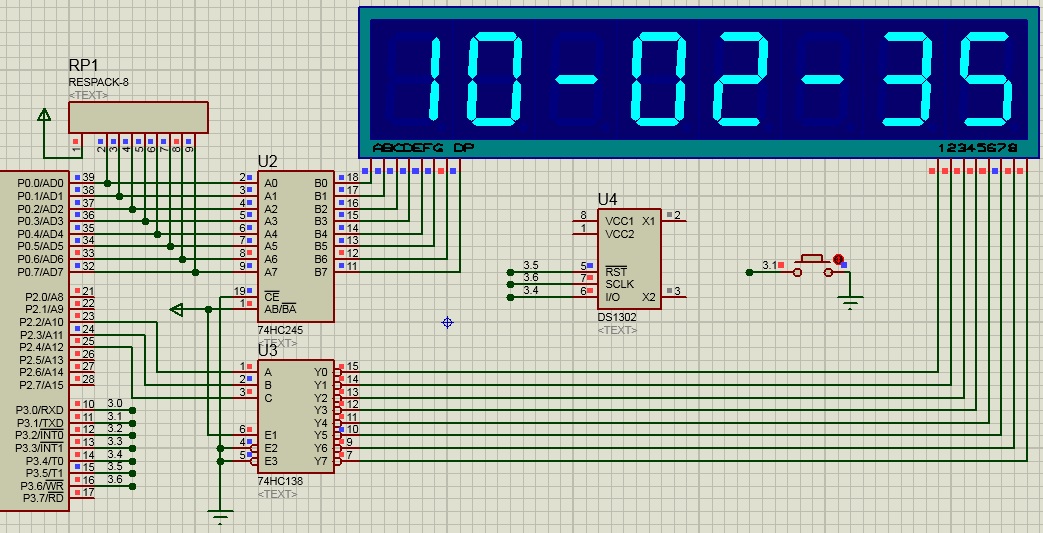This screenshot has width=1043, height=533.
Task: Select the 74HC245 part name text
Action: pos(281,330)
